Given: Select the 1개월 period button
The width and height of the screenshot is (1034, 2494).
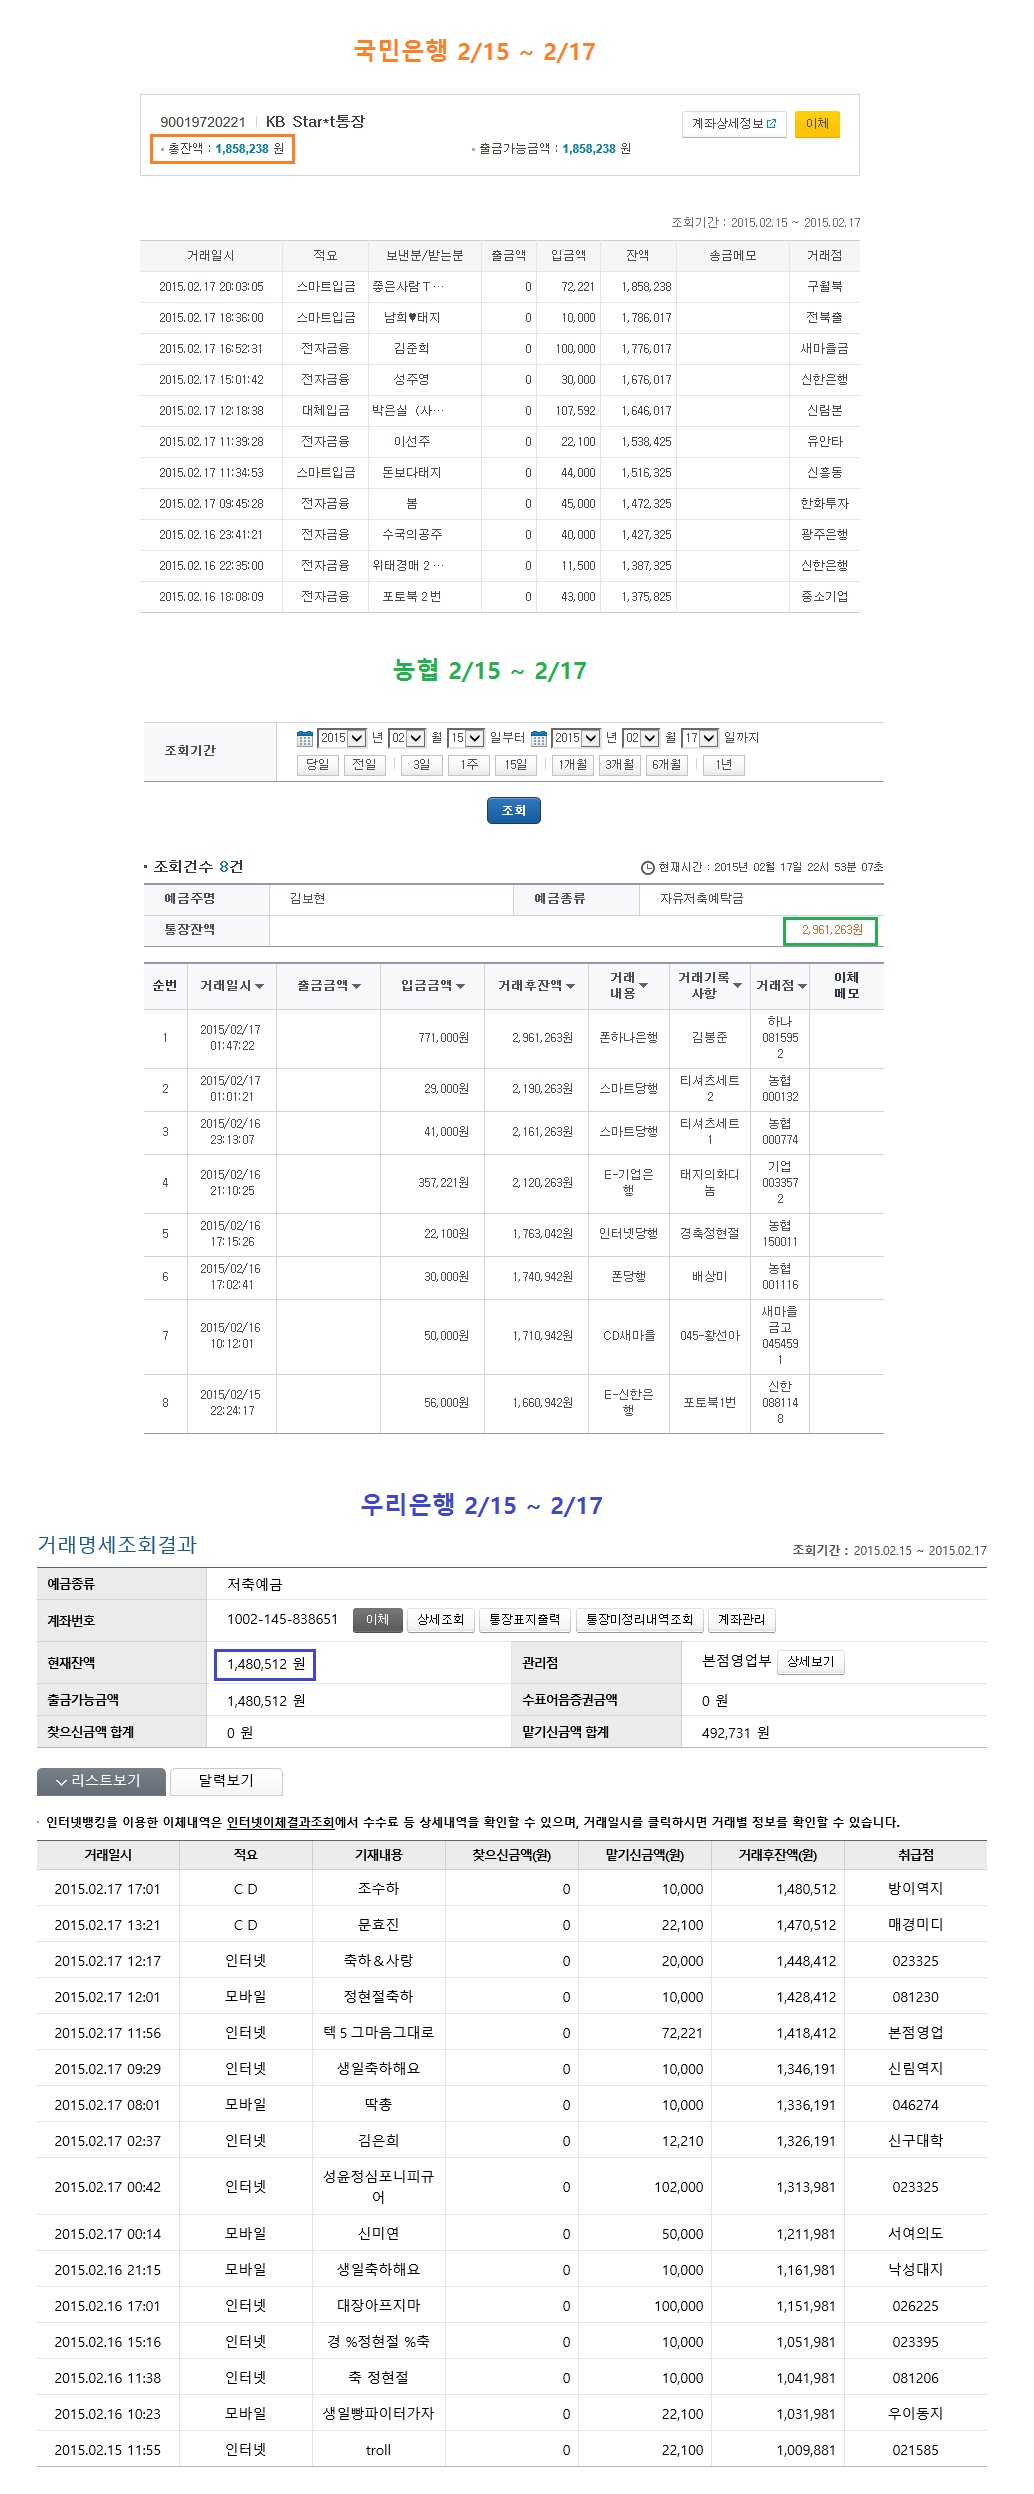Looking at the screenshot, I should 573,765.
